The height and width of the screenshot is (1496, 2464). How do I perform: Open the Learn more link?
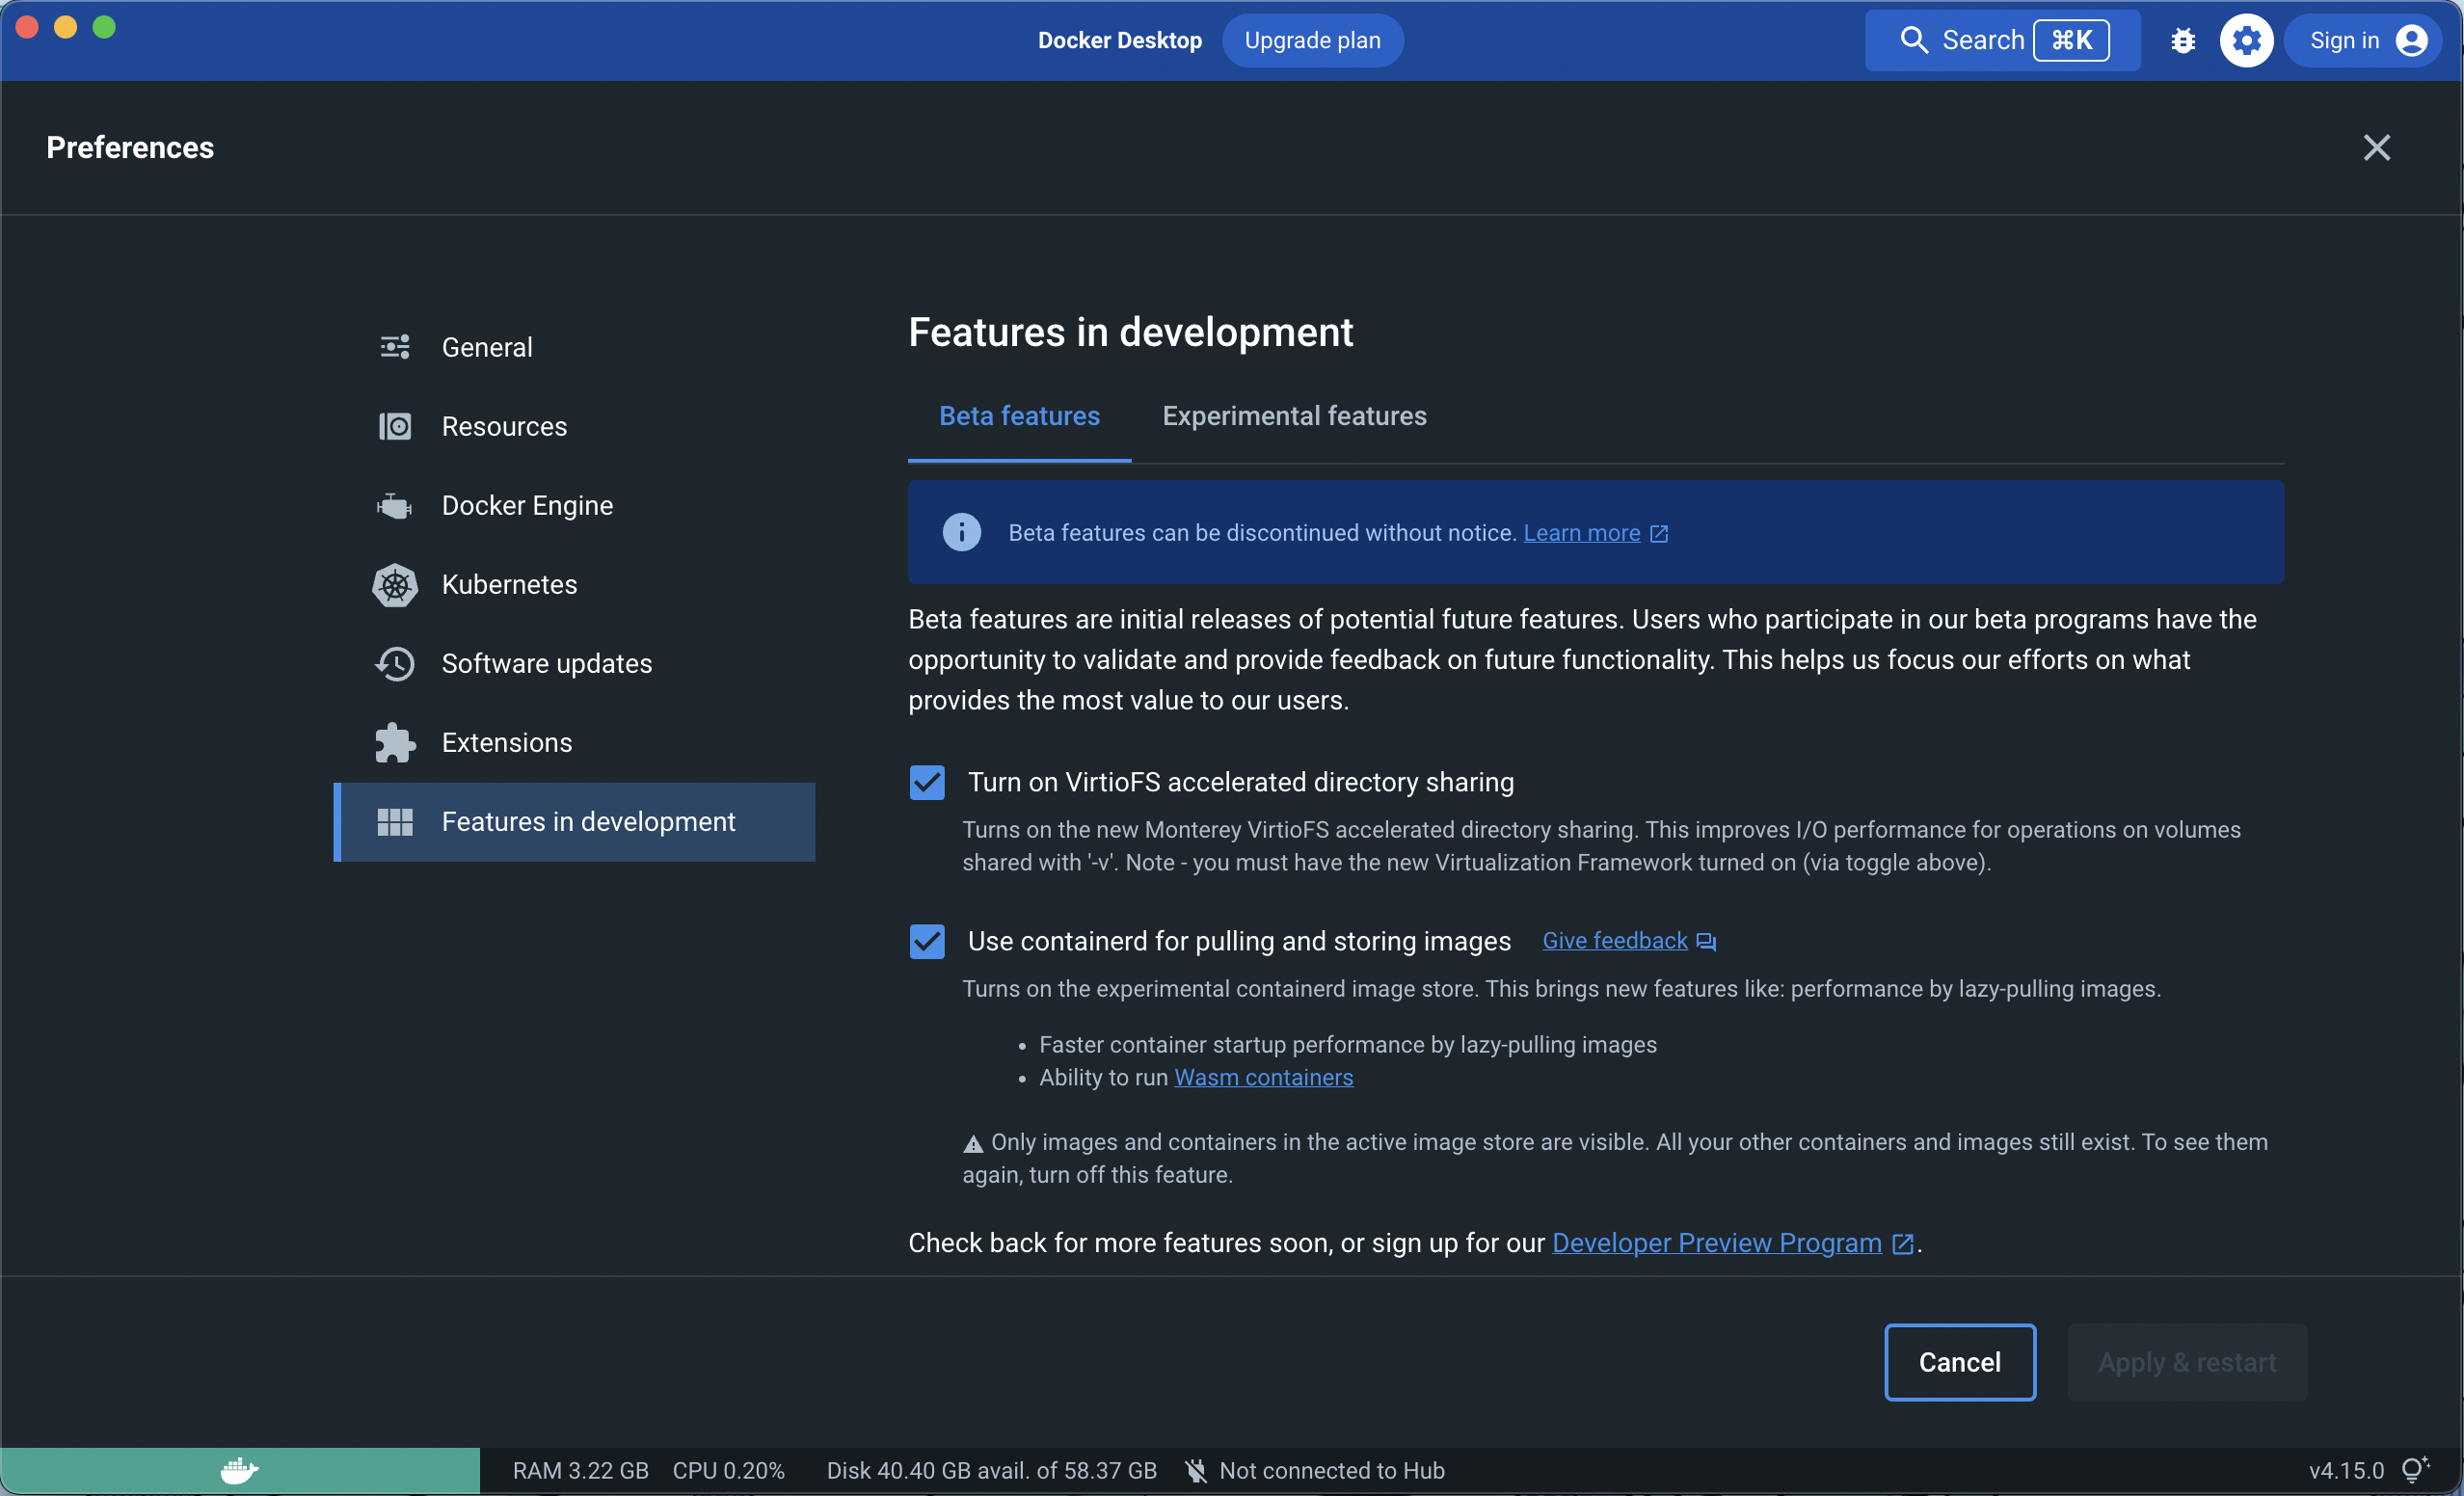[1581, 533]
